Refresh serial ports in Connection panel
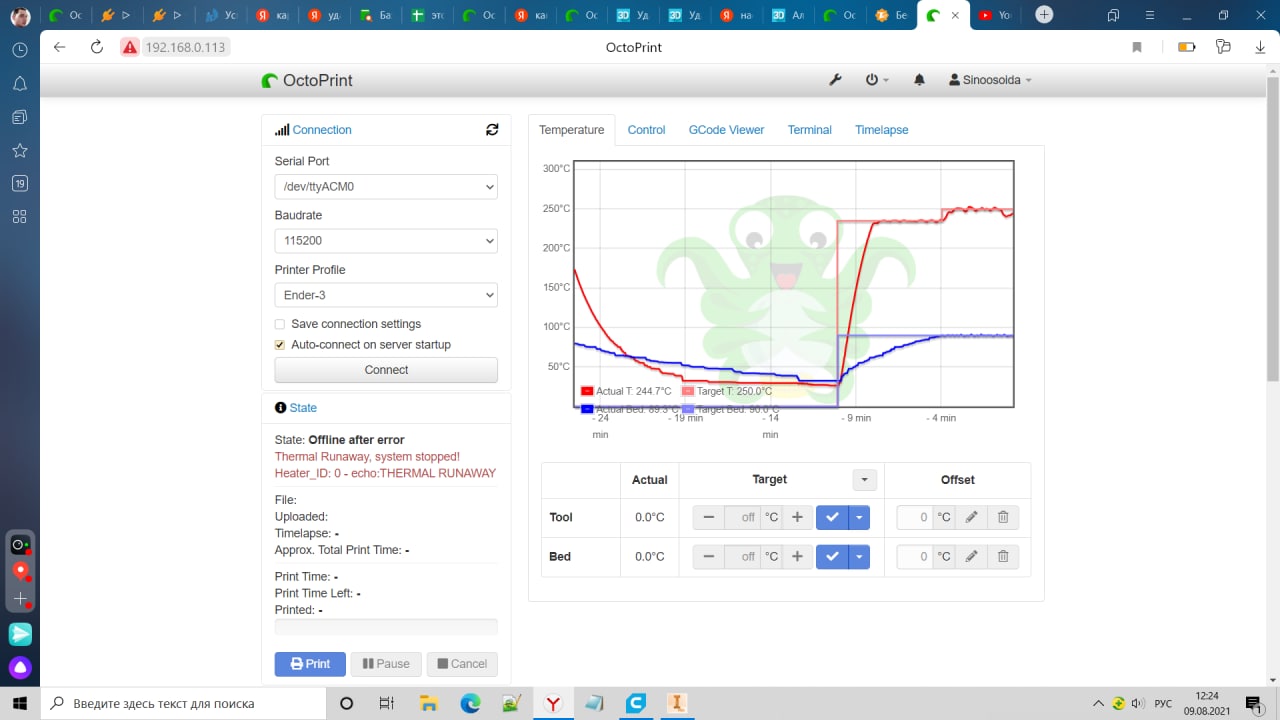Image resolution: width=1280 pixels, height=720 pixels. 492,130
